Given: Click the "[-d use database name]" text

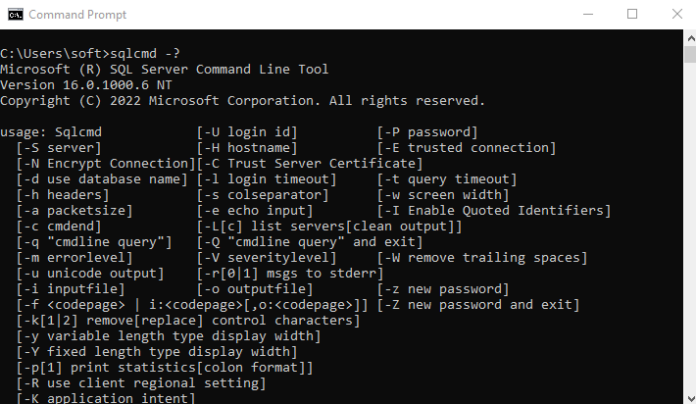Looking at the screenshot, I should click(102, 179).
